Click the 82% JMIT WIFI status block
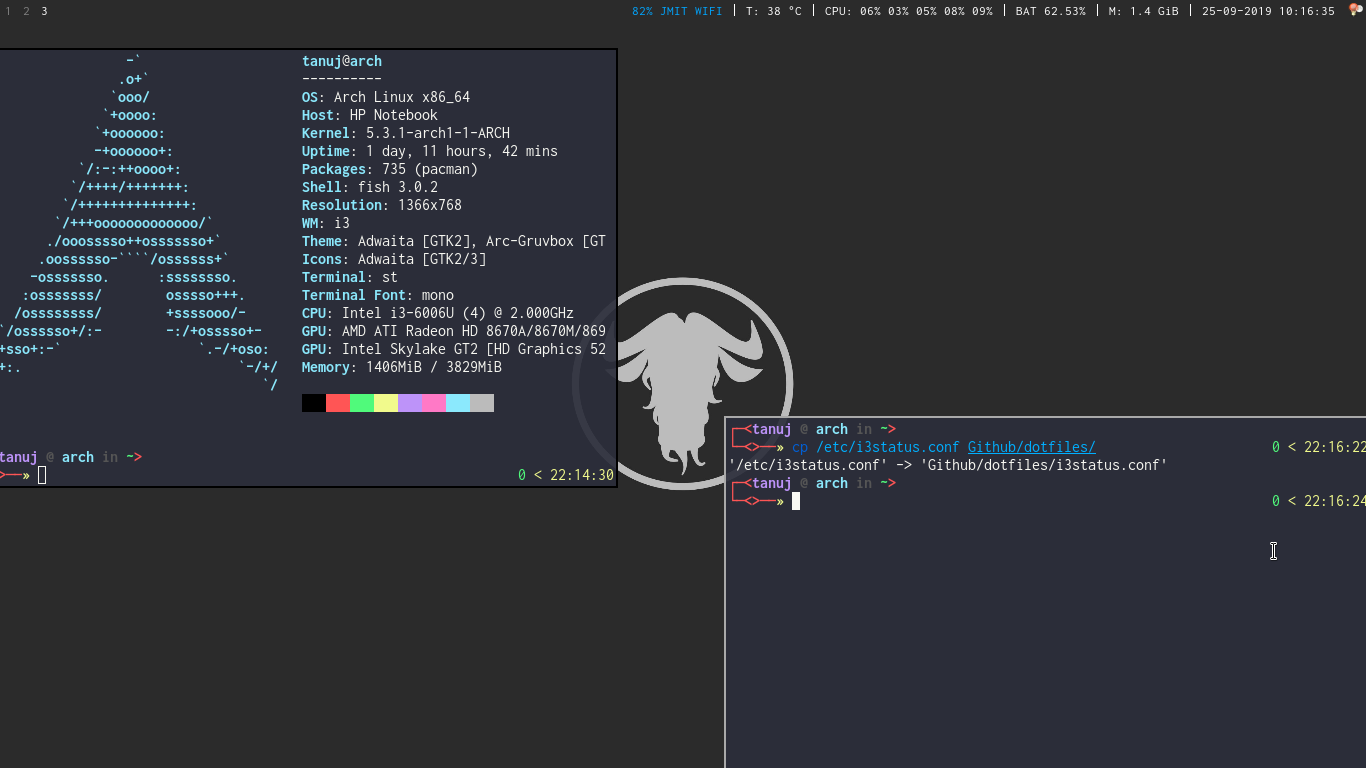 pyautogui.click(x=677, y=11)
